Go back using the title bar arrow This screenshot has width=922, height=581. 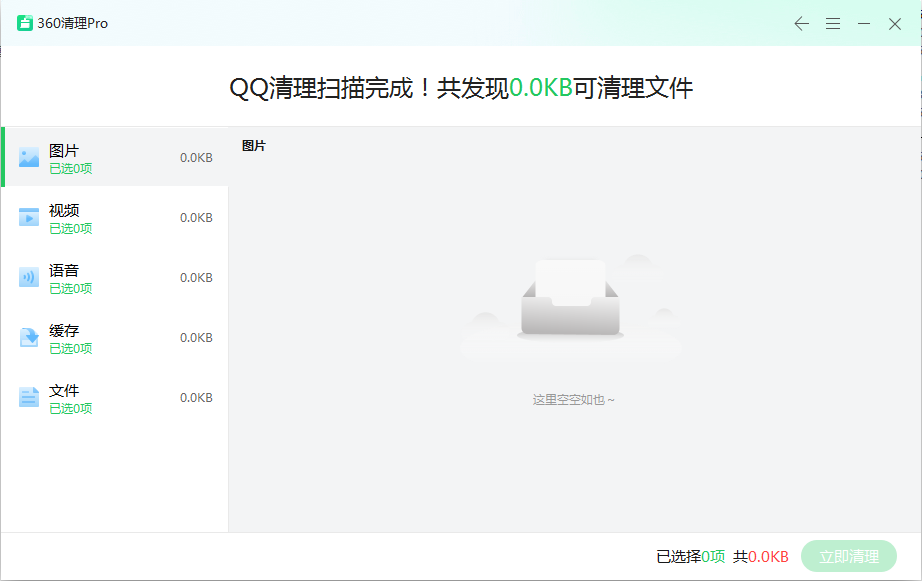801,24
